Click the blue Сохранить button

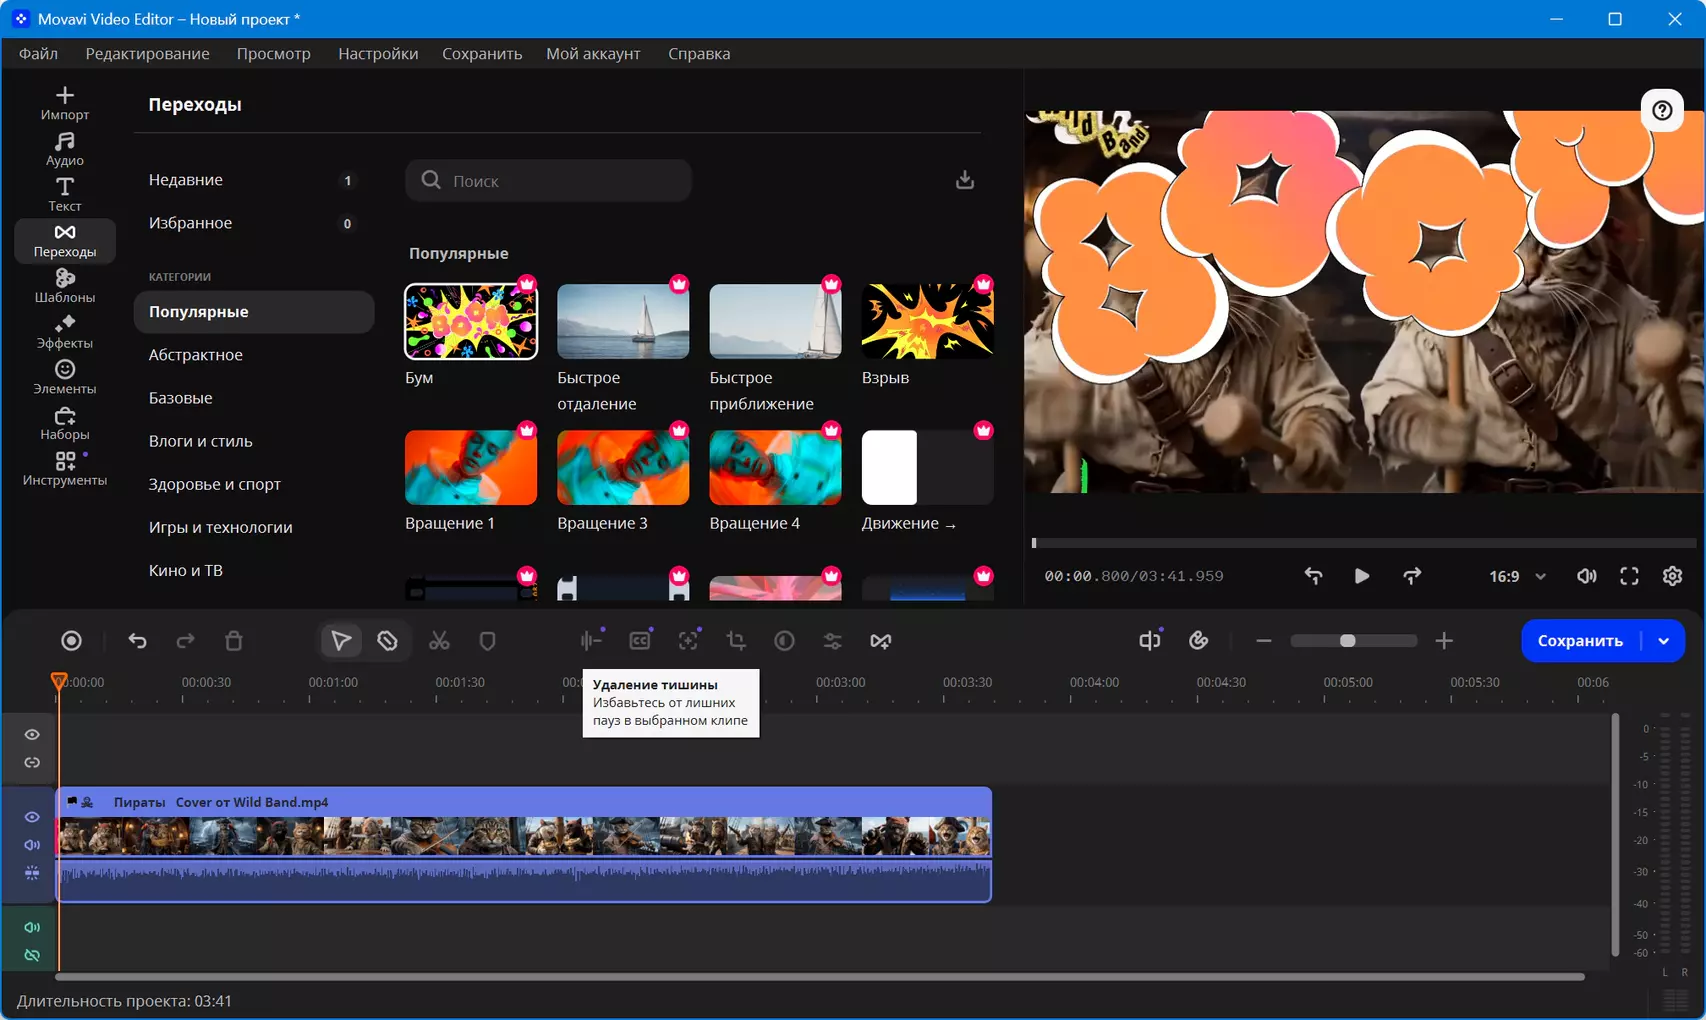pyautogui.click(x=1580, y=641)
